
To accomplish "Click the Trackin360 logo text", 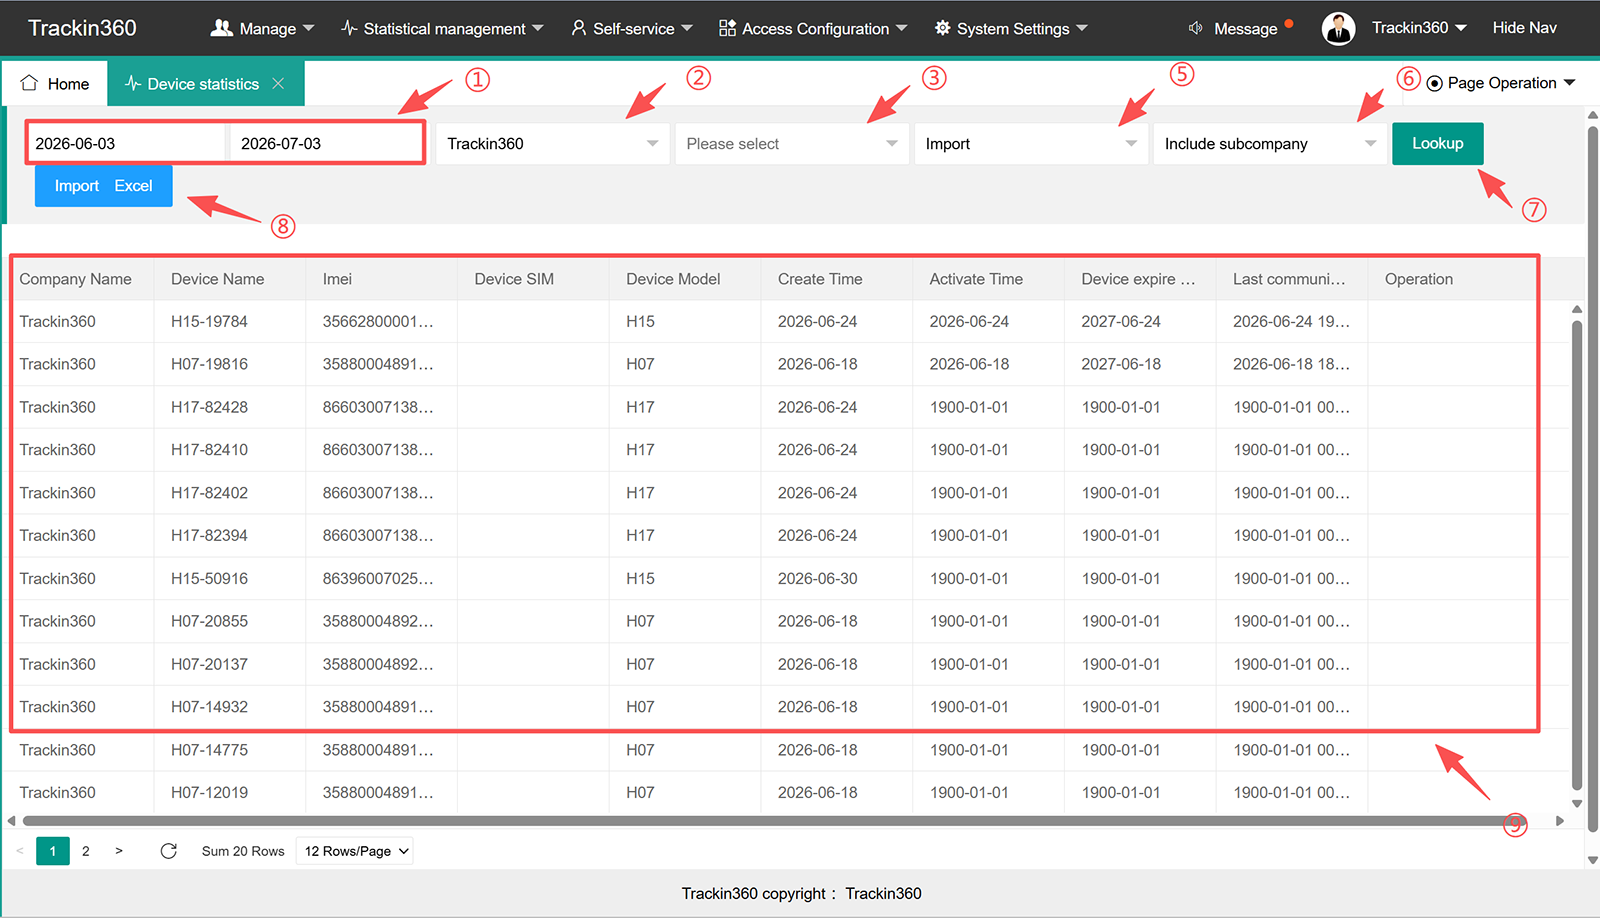I will pos(82,28).
